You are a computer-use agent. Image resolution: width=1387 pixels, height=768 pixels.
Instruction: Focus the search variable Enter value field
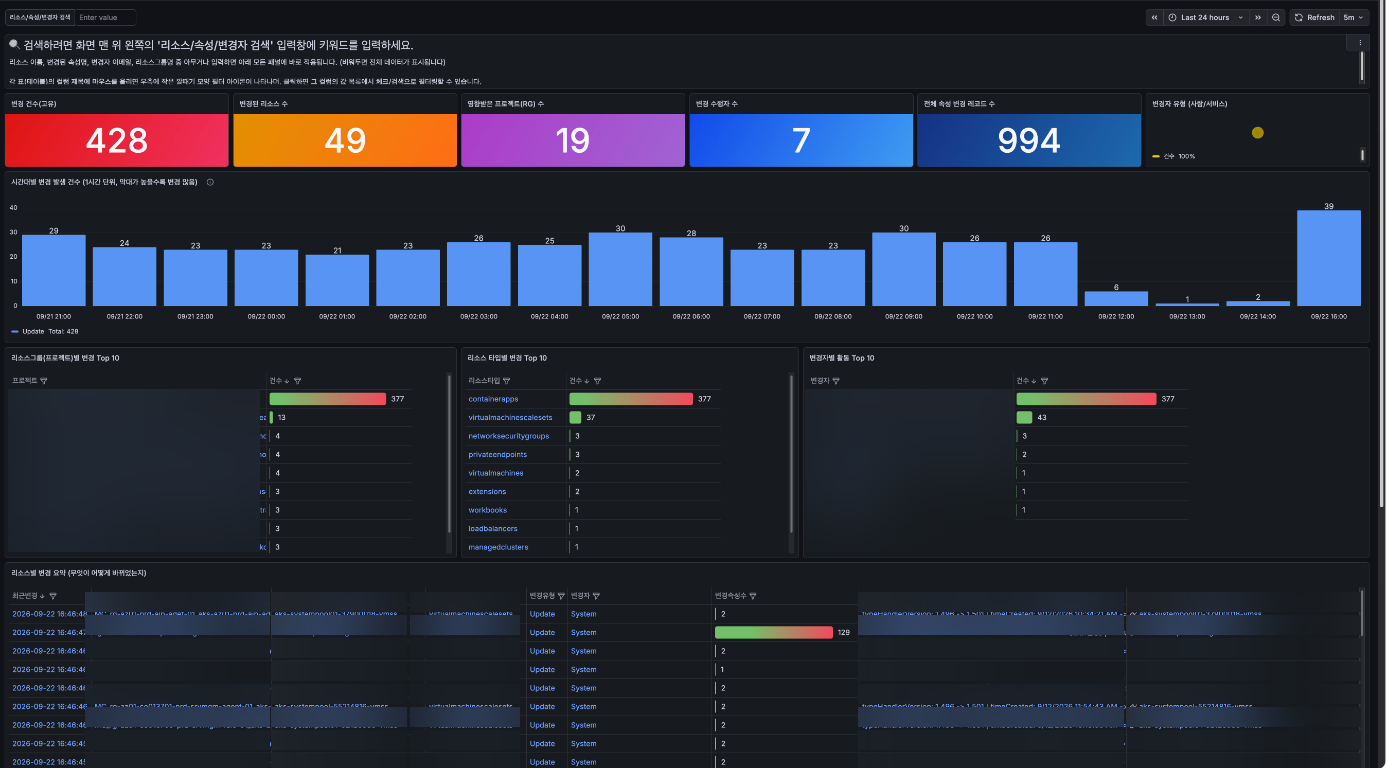coord(105,17)
